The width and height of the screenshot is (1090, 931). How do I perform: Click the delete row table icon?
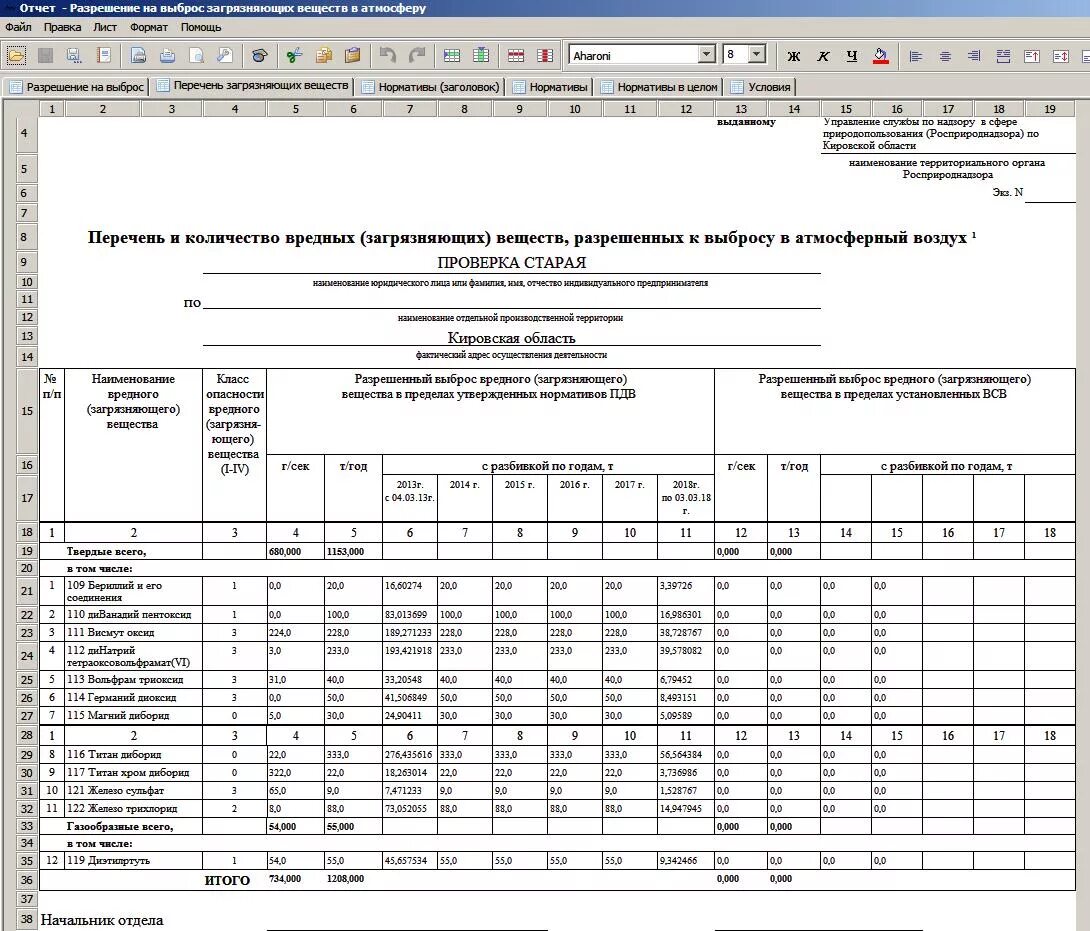tap(516, 56)
